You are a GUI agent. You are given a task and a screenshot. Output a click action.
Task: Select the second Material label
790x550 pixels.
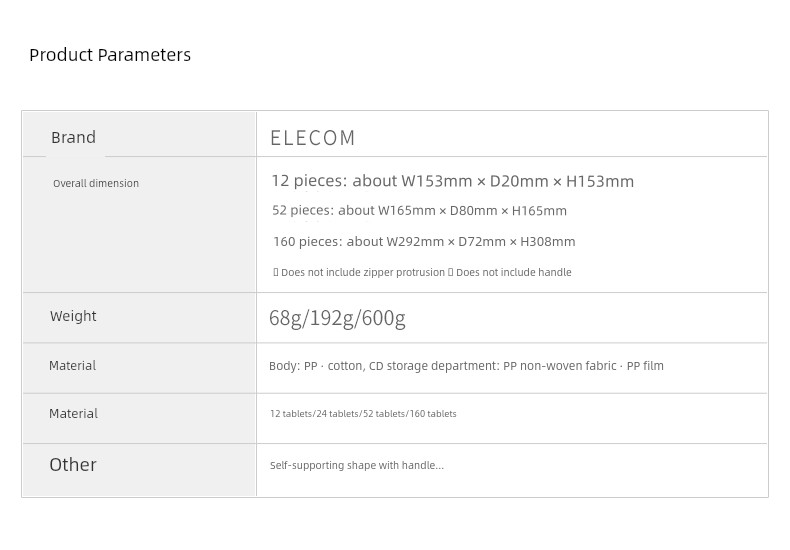click(73, 414)
